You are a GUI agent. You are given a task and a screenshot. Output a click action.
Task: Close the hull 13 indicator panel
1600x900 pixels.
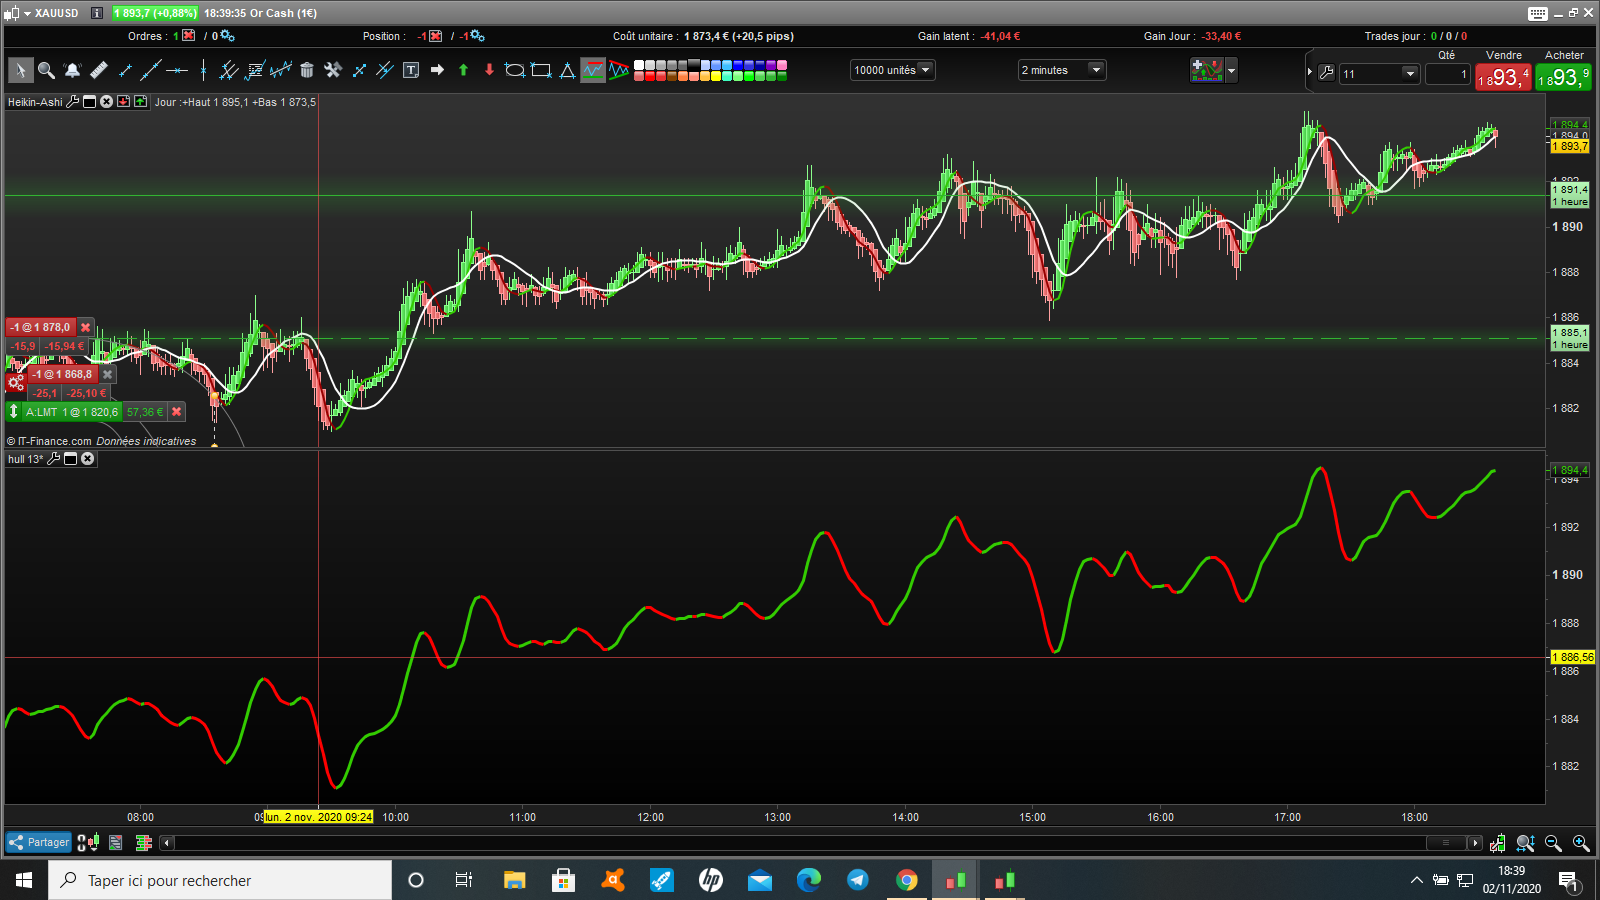pos(88,459)
